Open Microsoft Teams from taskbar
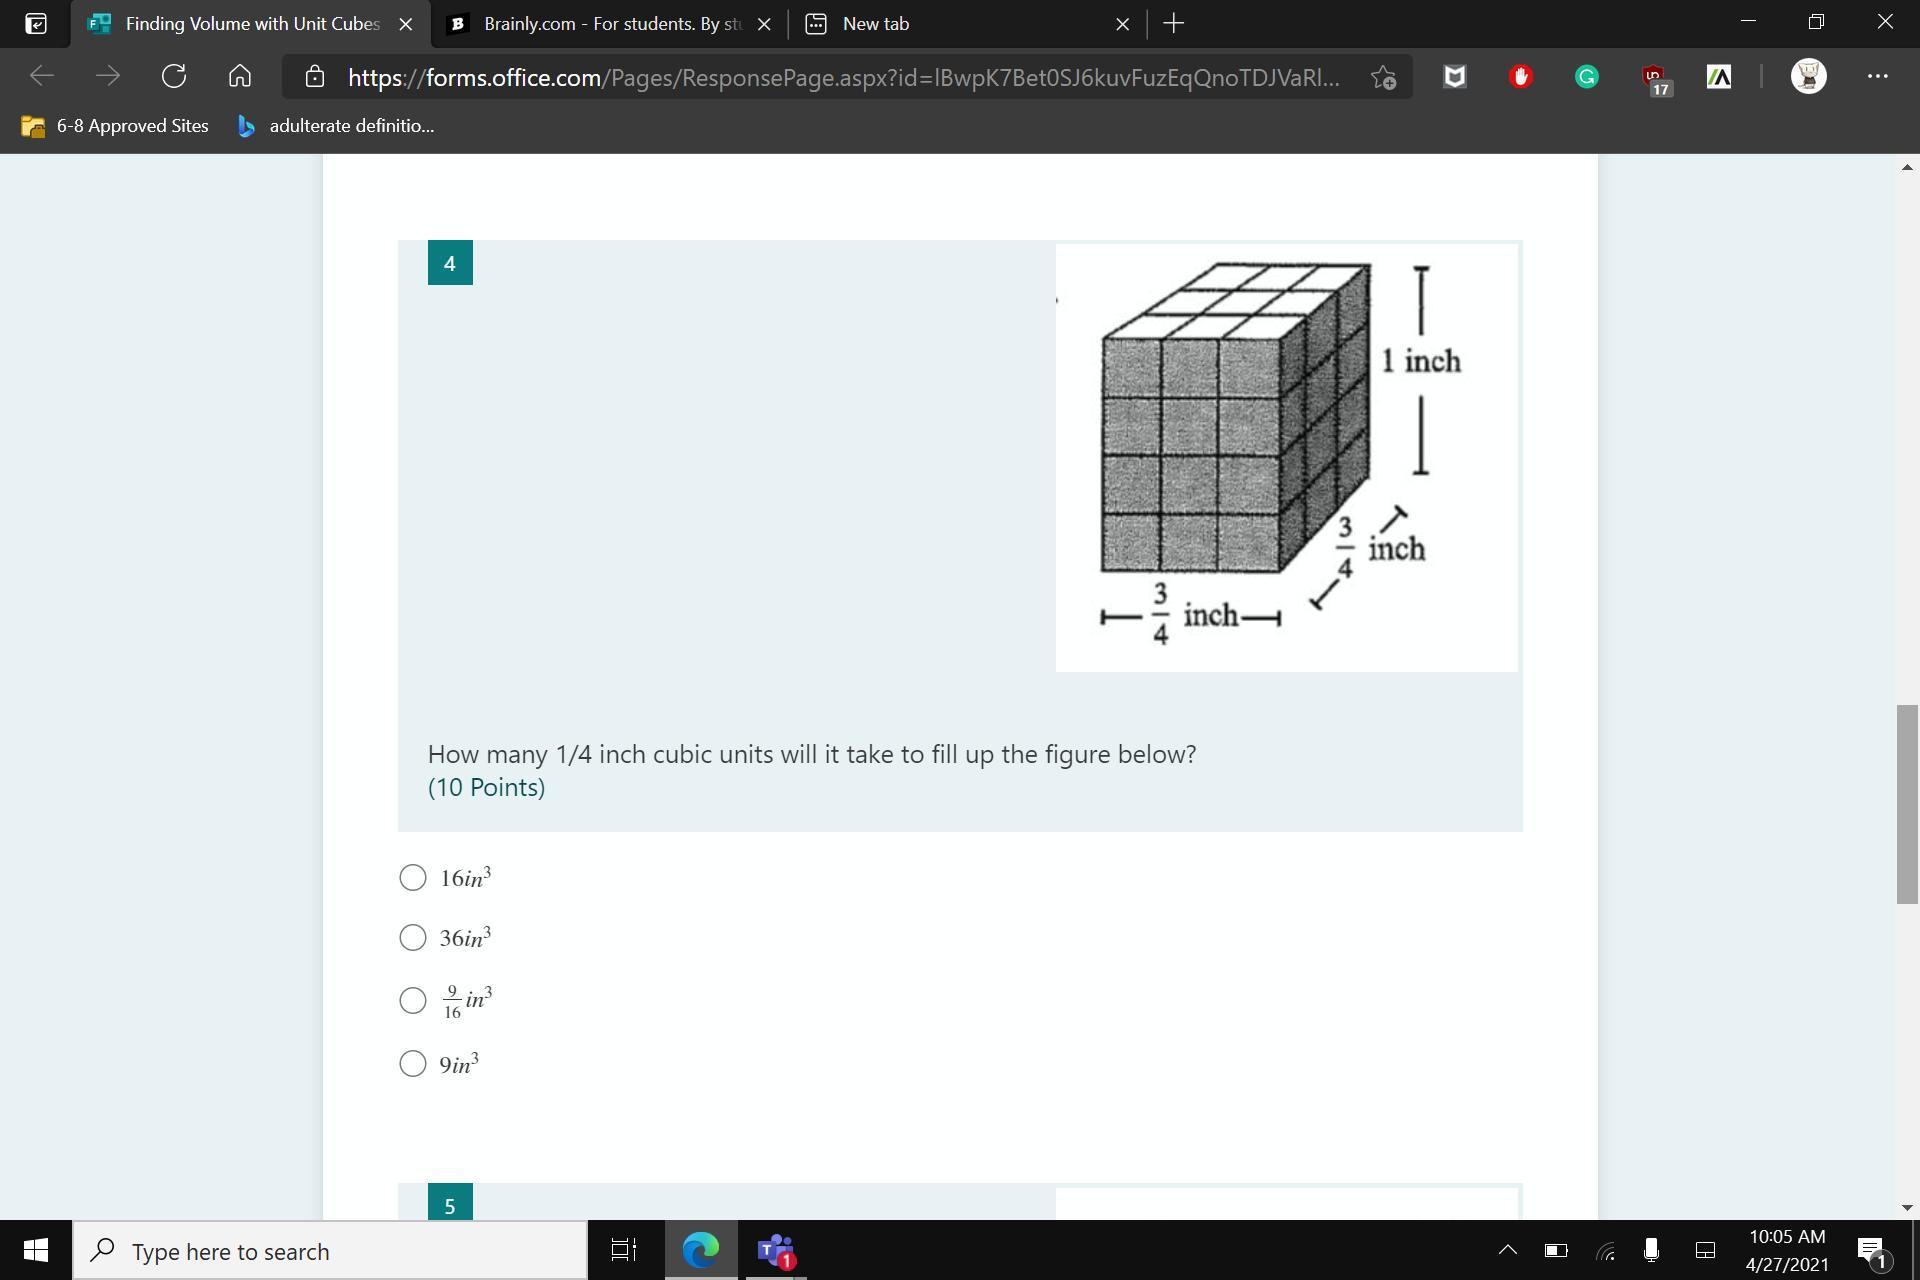 (x=775, y=1250)
